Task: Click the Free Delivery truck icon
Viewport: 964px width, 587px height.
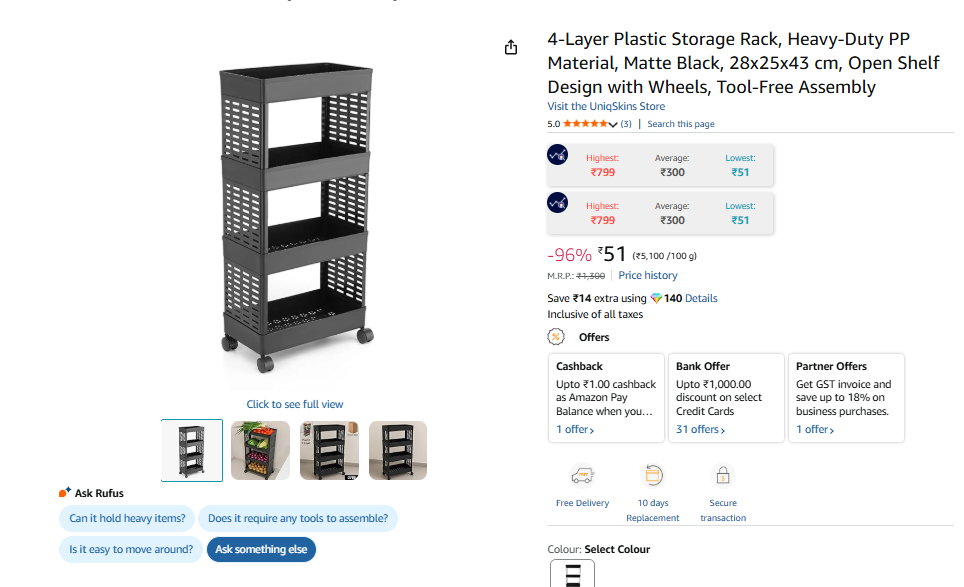Action: (582, 475)
